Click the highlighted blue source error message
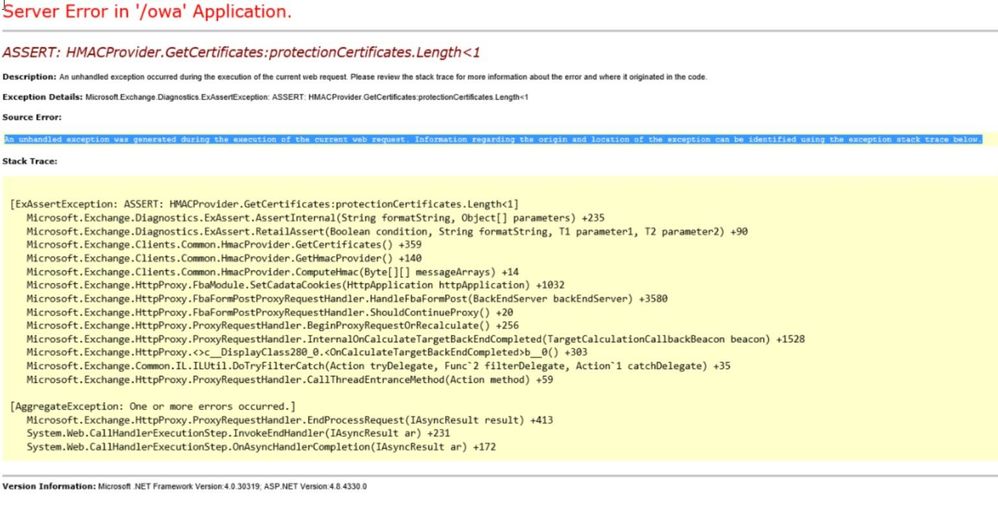This screenshot has width=998, height=507. 493,139
